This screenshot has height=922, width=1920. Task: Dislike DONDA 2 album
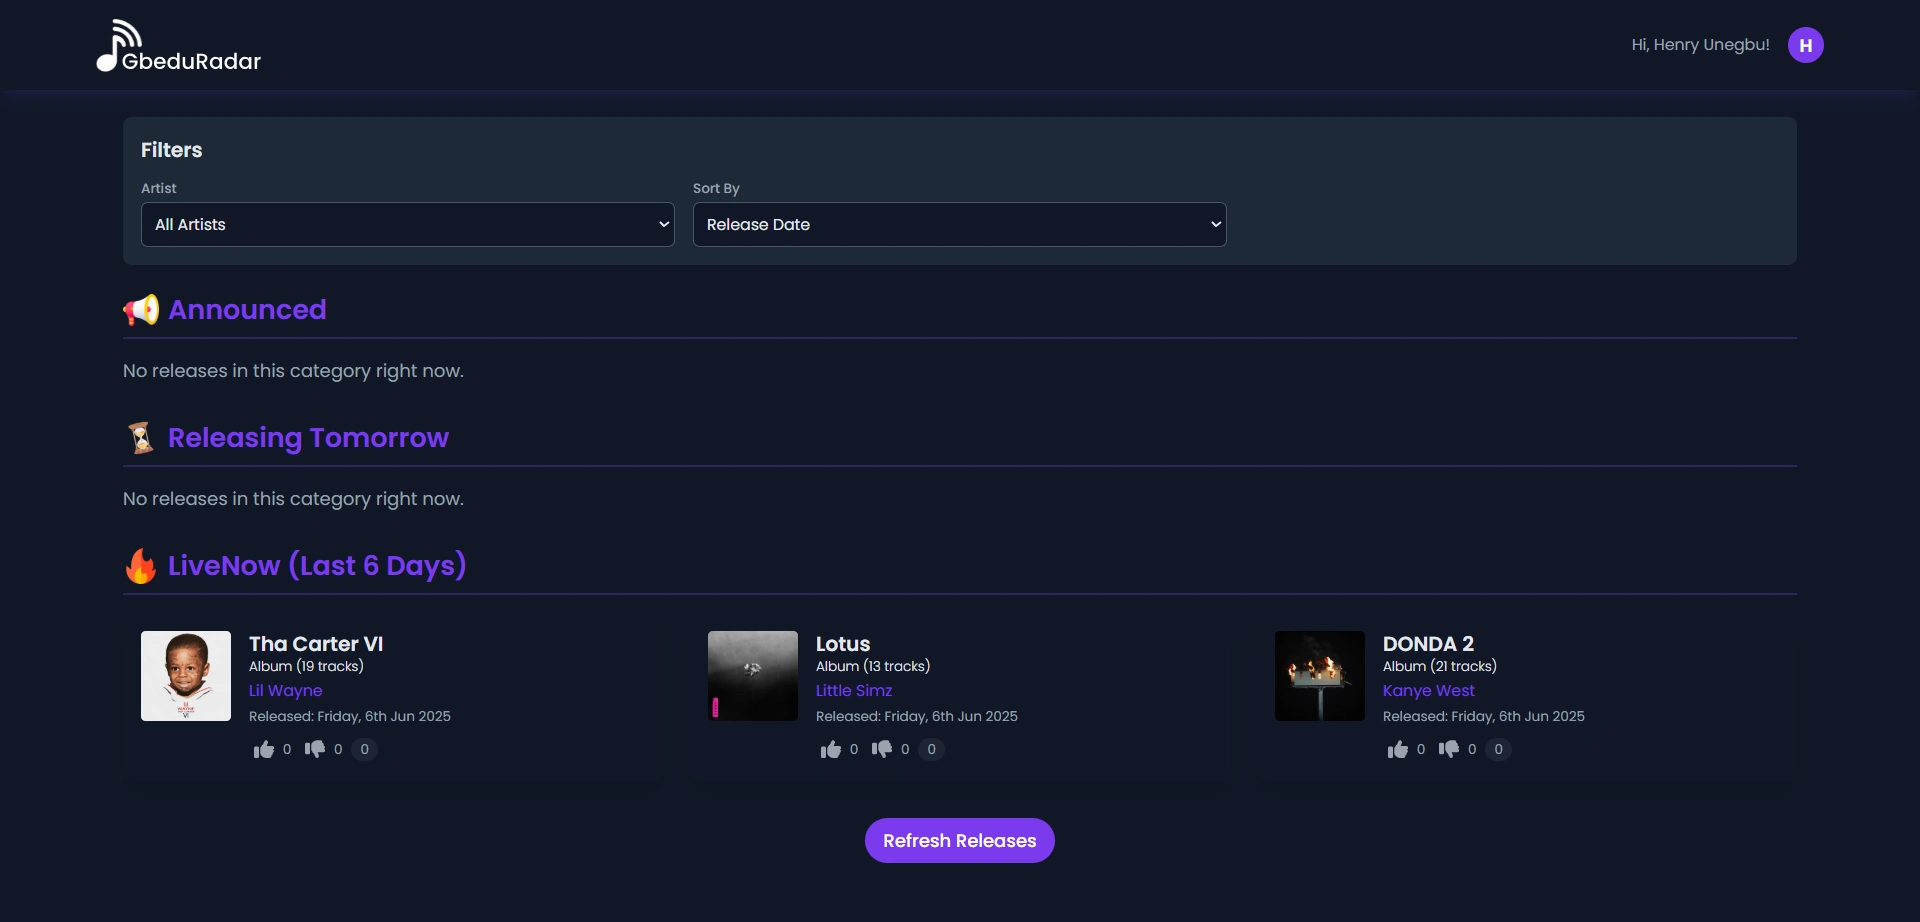[1449, 749]
